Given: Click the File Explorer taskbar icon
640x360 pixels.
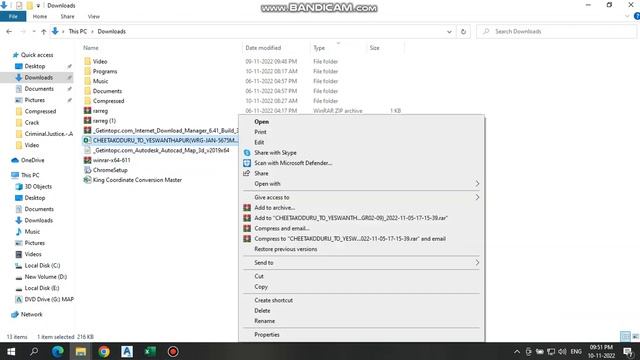Looking at the screenshot, I should [x=81, y=351].
